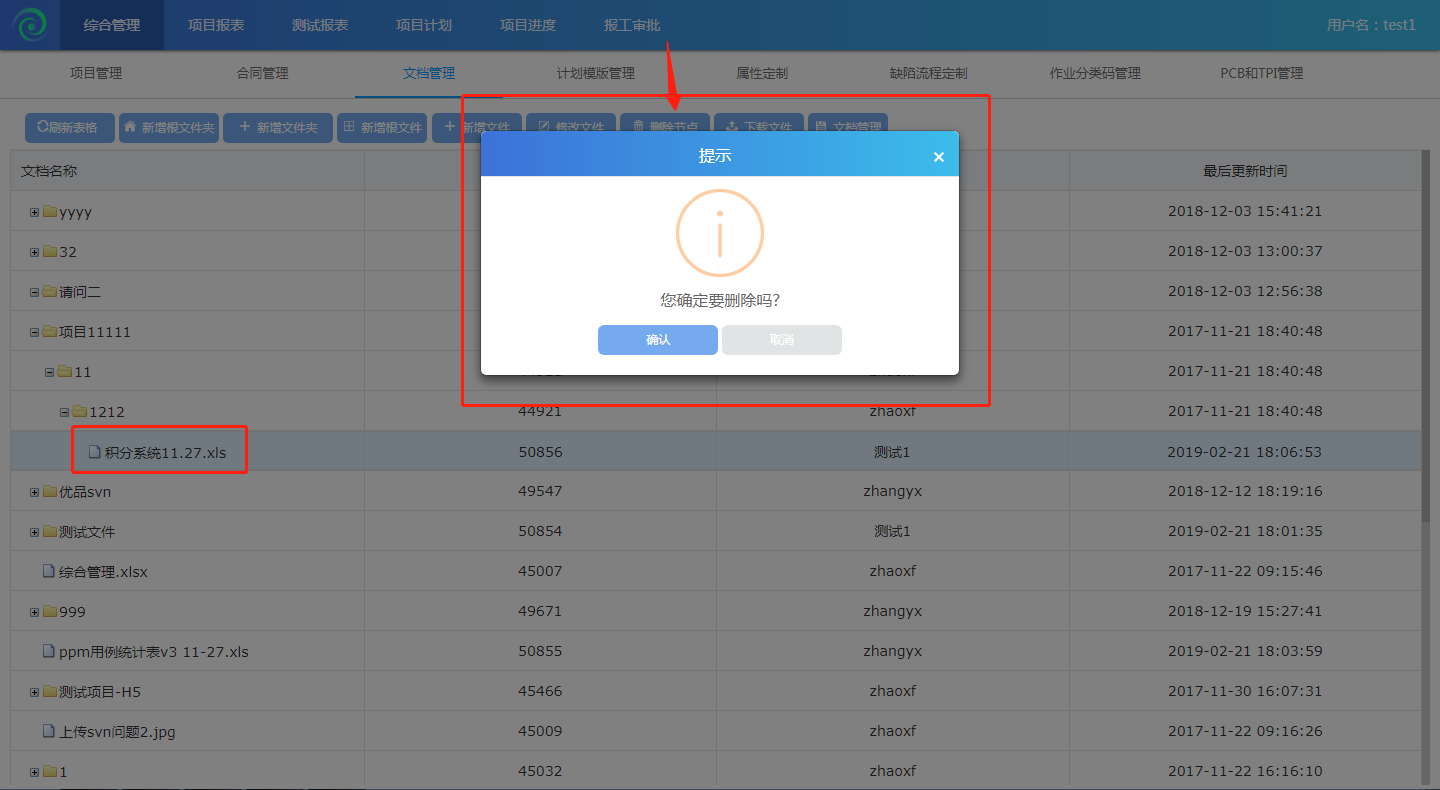Close the 提示 dialog with X
Image resolution: width=1440 pixels, height=790 pixels.
tap(938, 157)
